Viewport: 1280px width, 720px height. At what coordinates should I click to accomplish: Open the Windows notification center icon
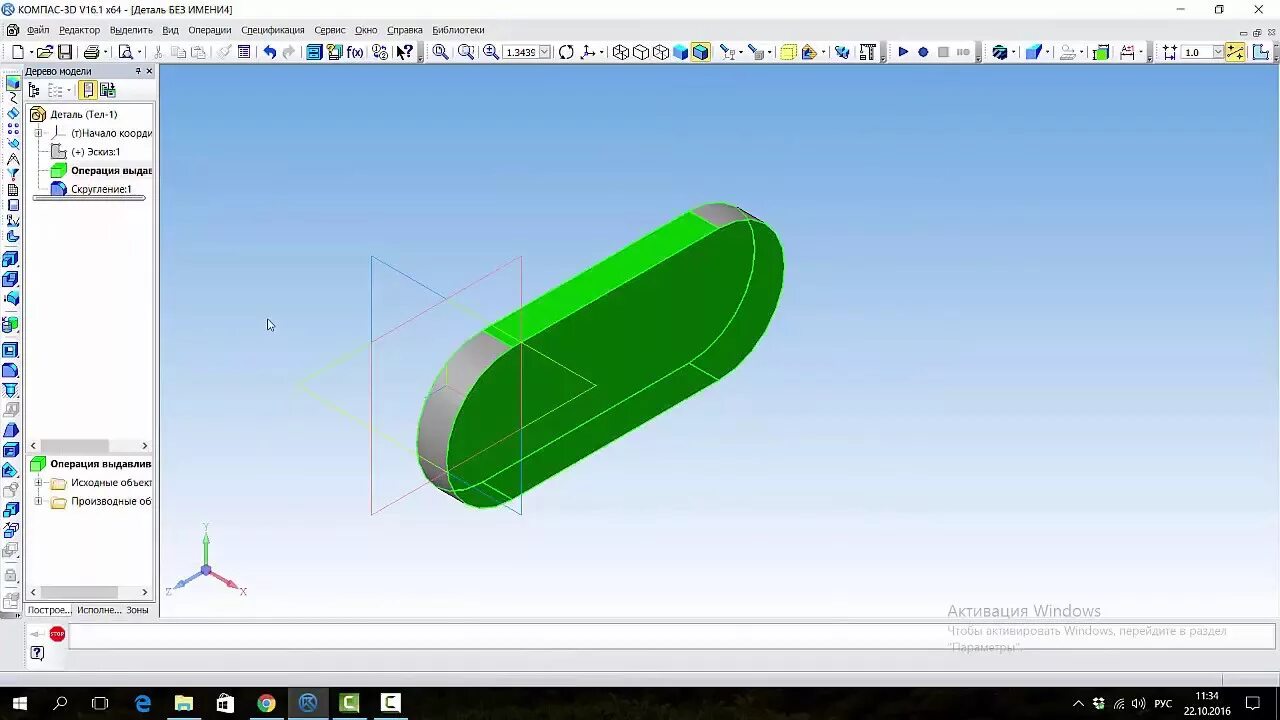1253,703
